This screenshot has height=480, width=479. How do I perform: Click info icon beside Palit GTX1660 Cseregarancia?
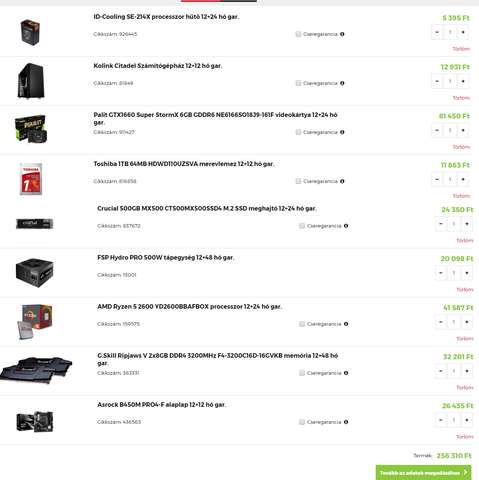pyautogui.click(x=342, y=132)
